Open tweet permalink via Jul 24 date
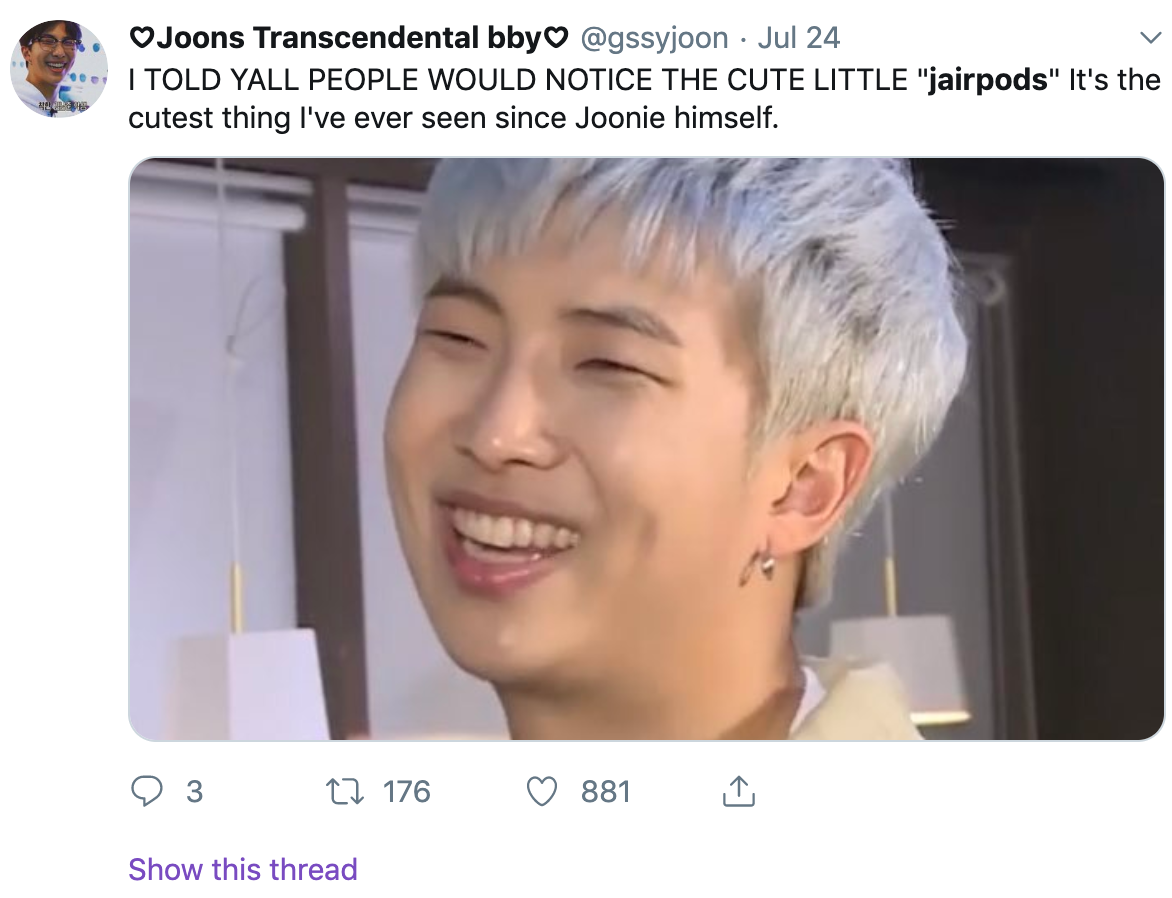1172x898 pixels. click(x=798, y=37)
